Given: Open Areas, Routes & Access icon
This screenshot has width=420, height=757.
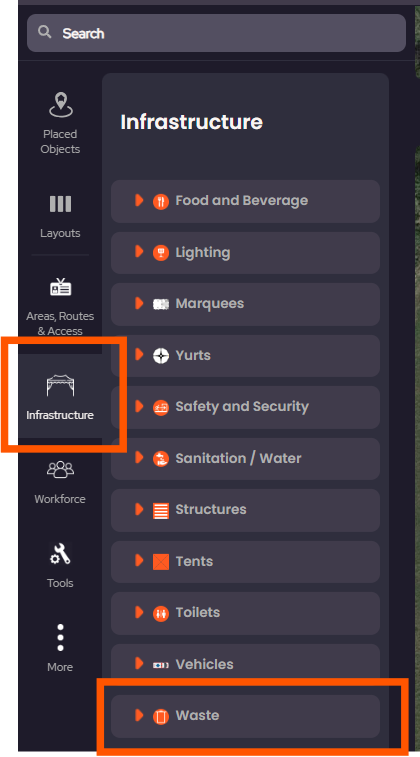Looking at the screenshot, I should coord(60,287).
